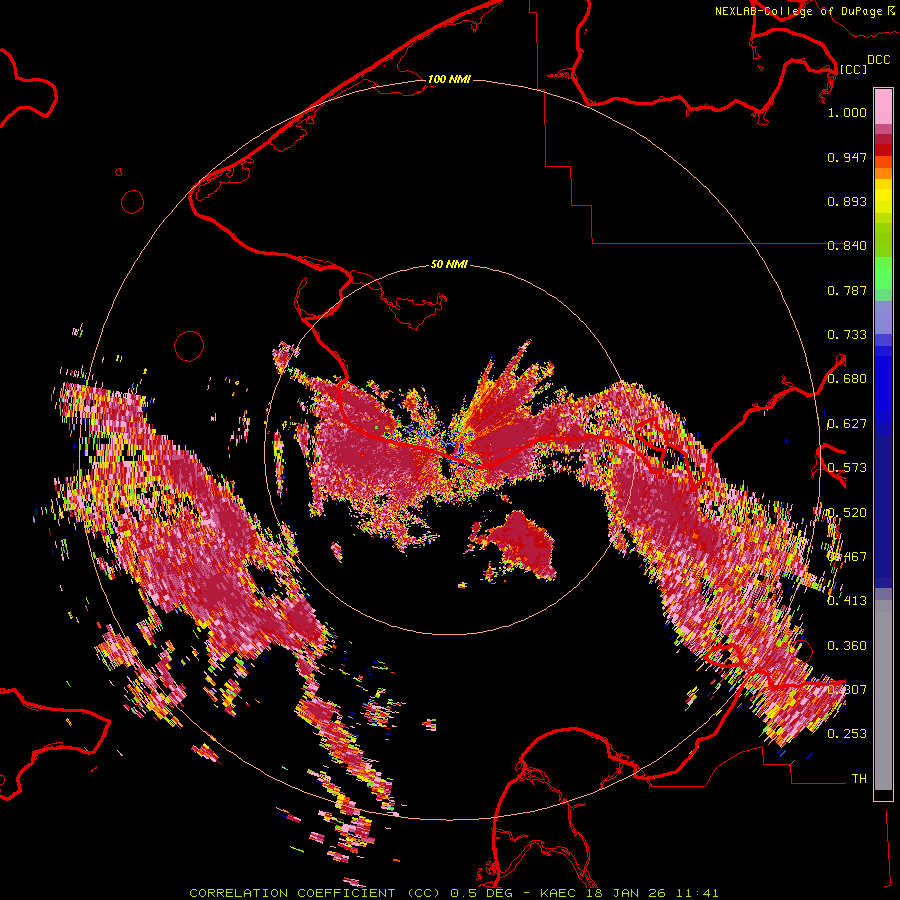This screenshot has height=900, width=900.
Task: Click the 0.840 scale value
Action: (847, 246)
